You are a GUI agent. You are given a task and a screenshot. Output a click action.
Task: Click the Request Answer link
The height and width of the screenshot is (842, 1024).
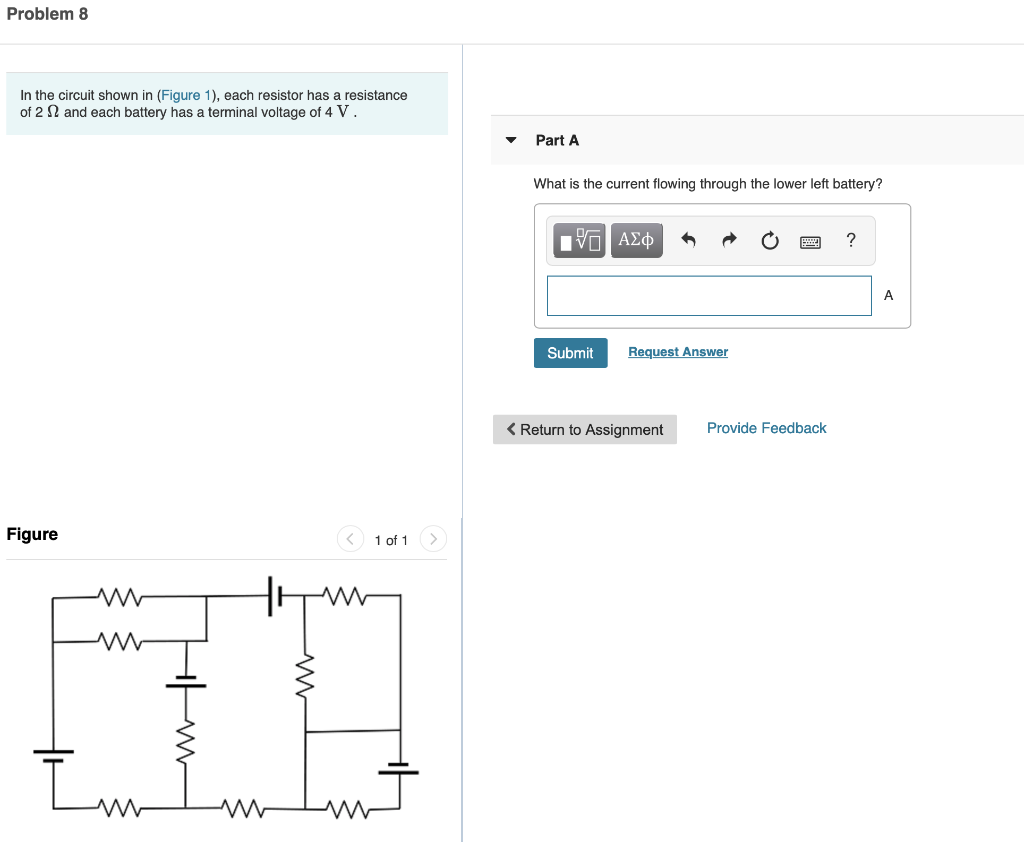677,351
